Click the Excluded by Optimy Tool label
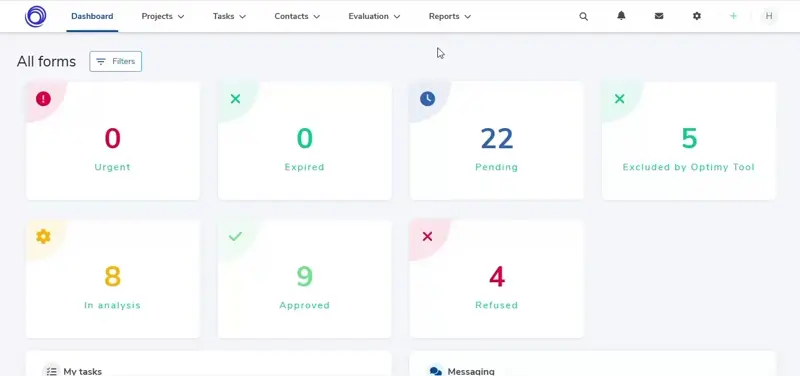 click(x=689, y=167)
